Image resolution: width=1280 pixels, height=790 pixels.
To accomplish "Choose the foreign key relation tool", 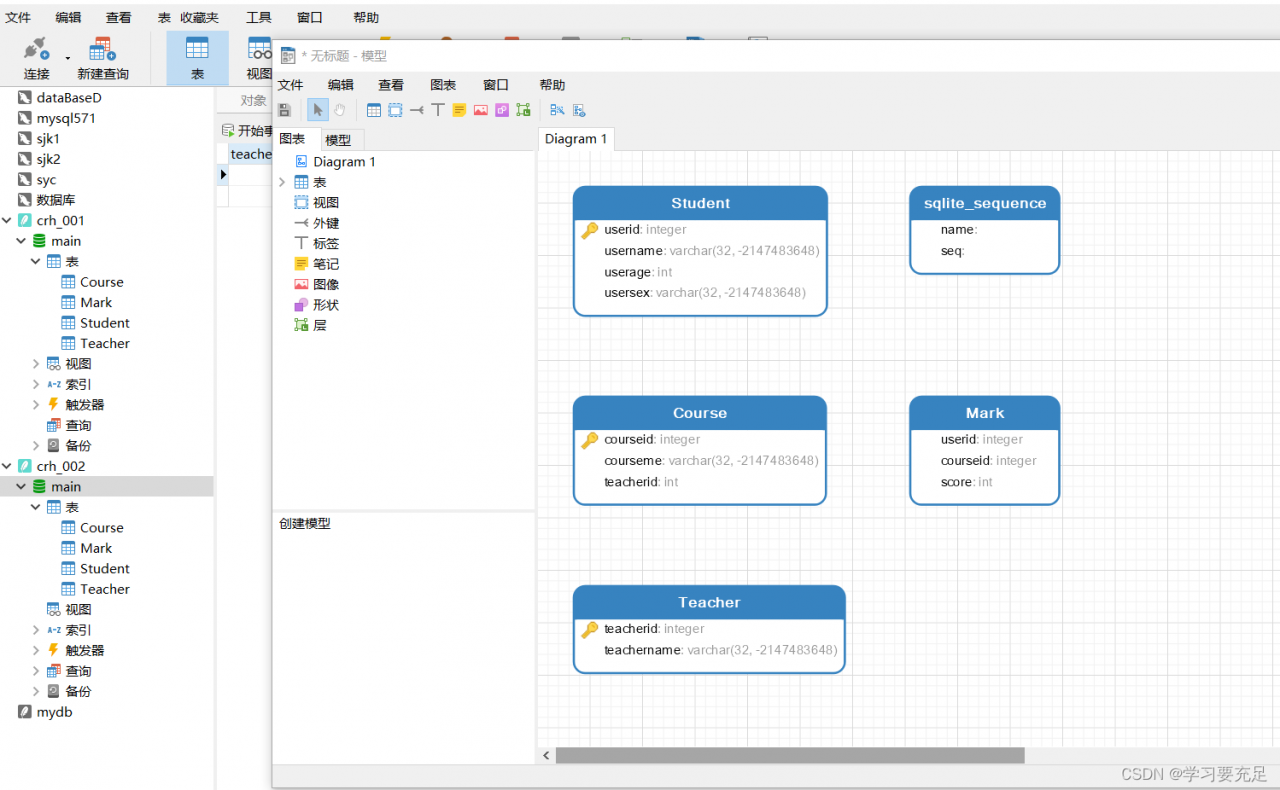I will tap(417, 110).
